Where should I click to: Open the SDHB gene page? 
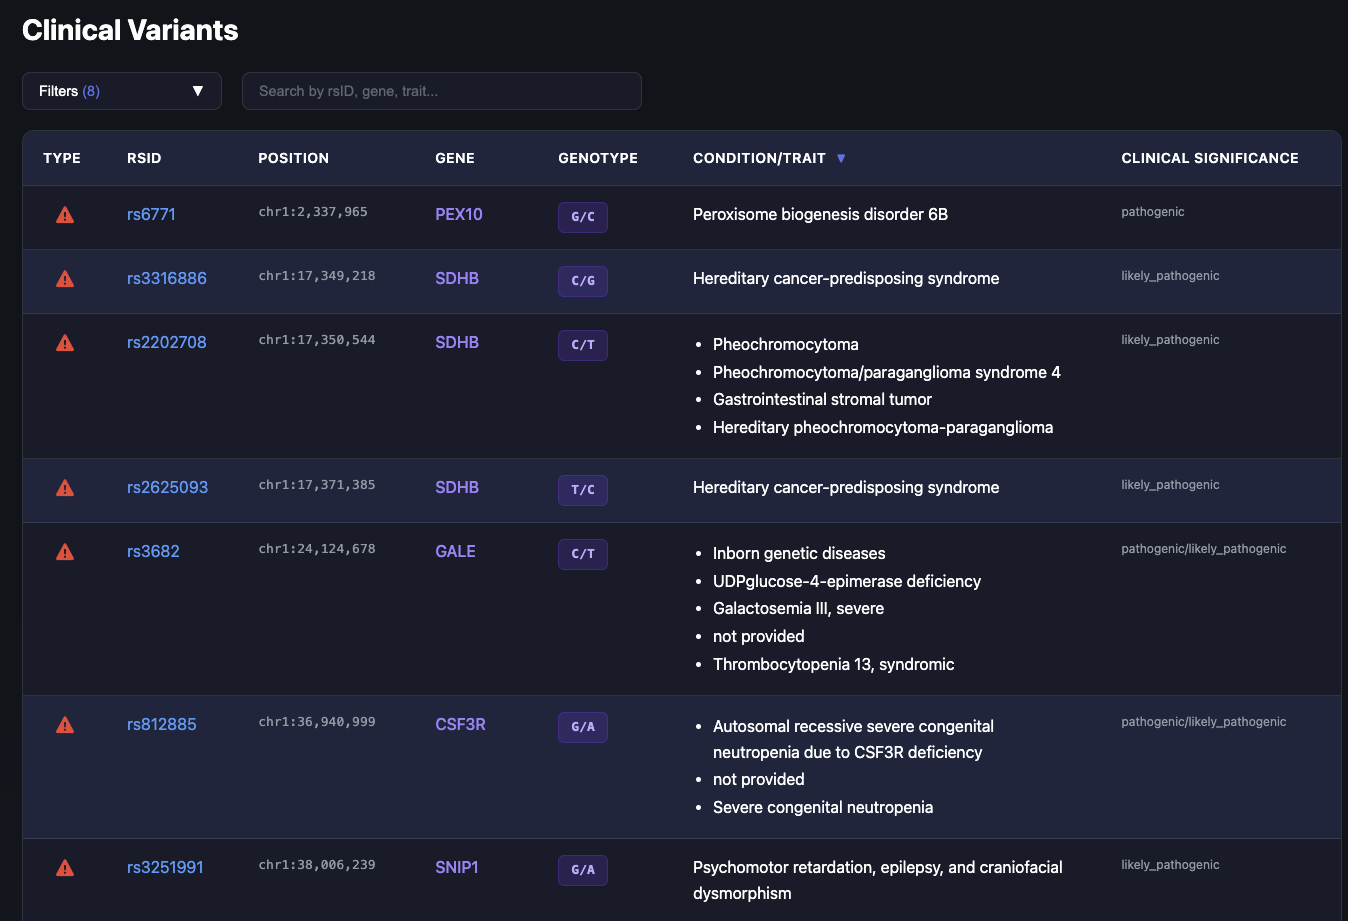(457, 279)
